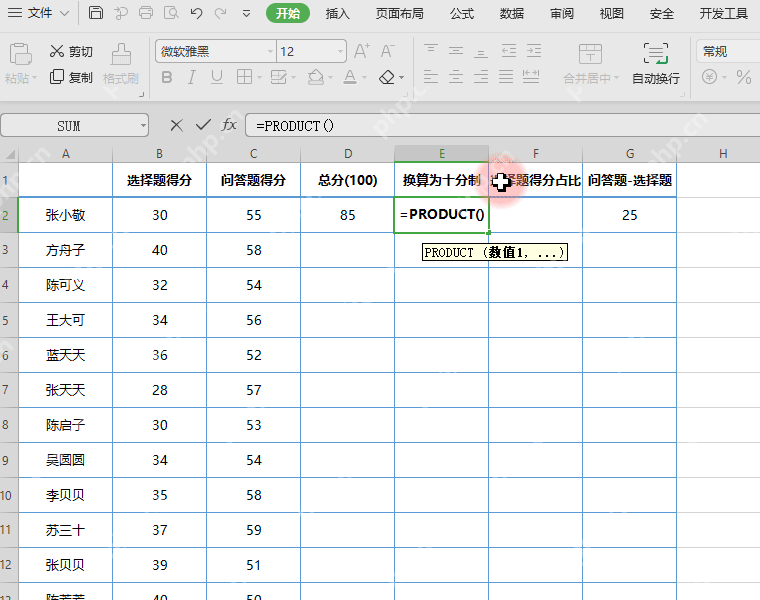This screenshot has height=600, width=760.
Task: Toggle italic formatting
Action: pos(192,77)
